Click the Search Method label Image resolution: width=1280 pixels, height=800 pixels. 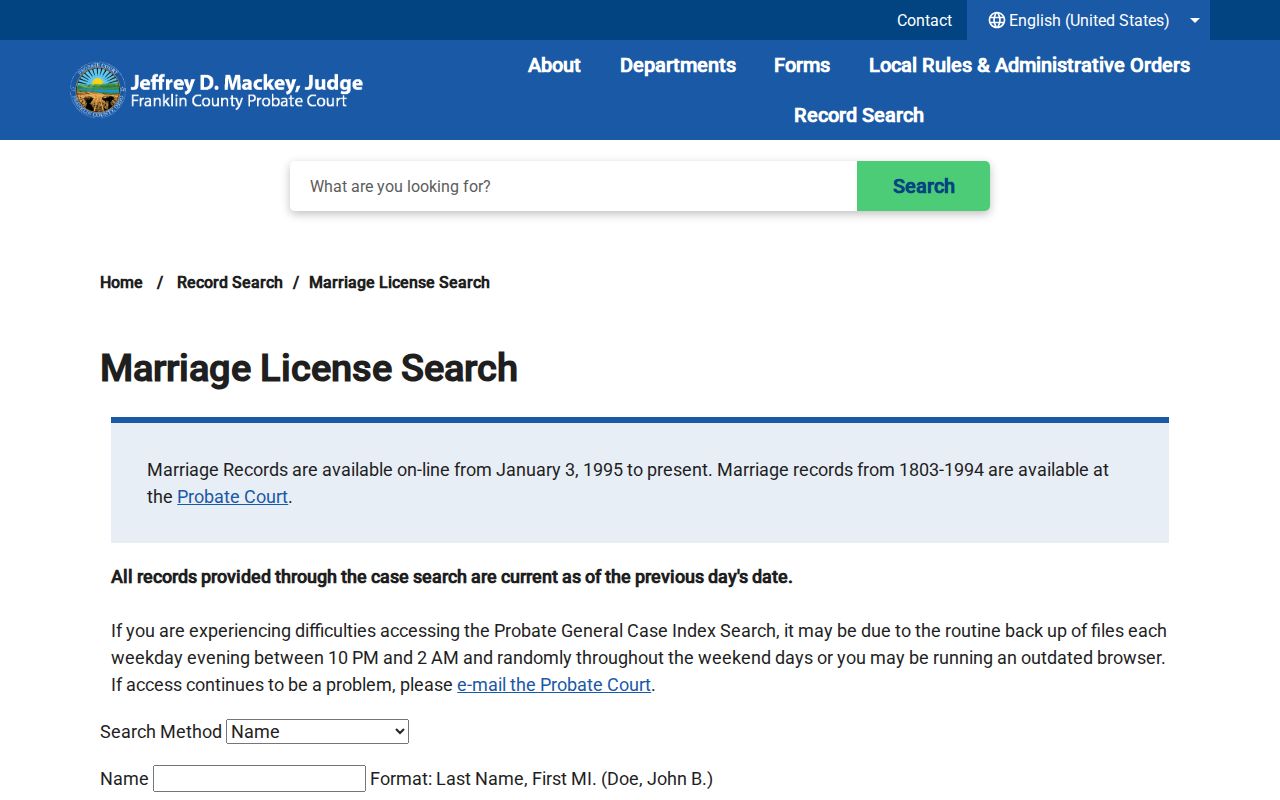(x=161, y=732)
